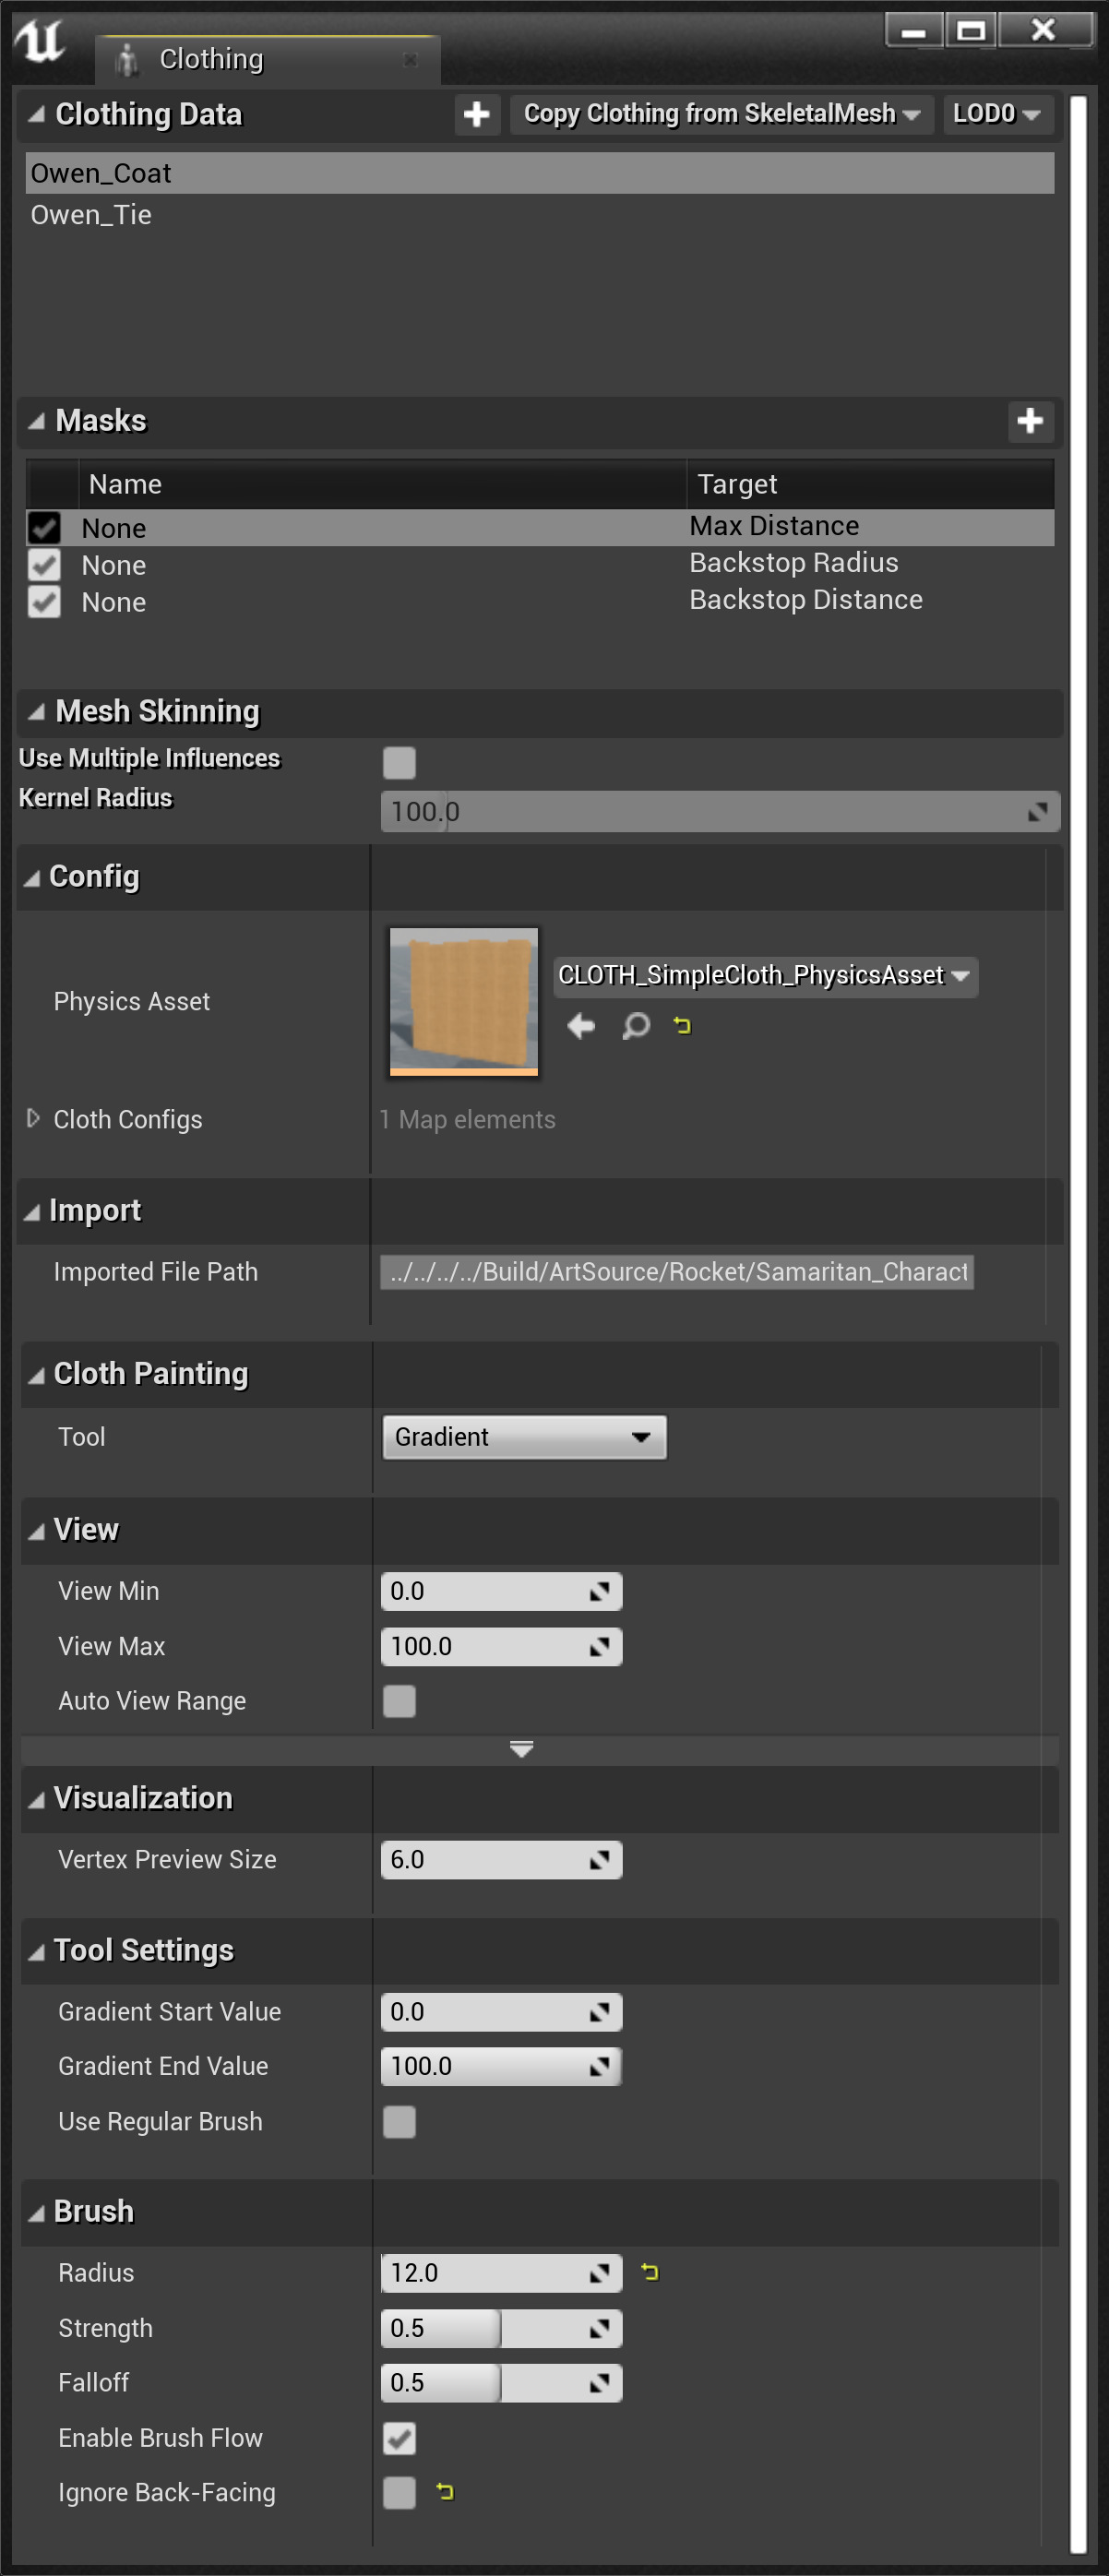Toggle Auto View Range checkbox
Image resolution: width=1109 pixels, height=2576 pixels.
[x=399, y=1700]
